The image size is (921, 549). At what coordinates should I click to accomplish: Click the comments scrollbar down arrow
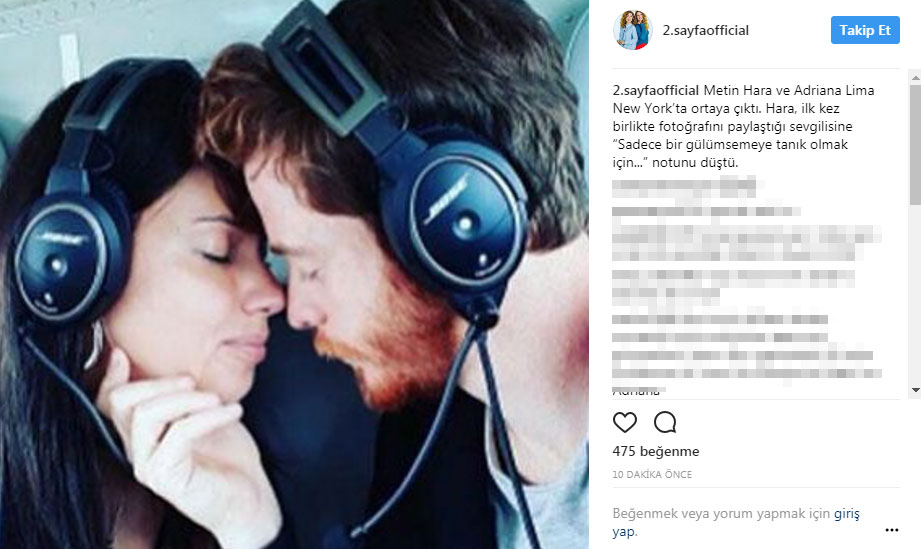pos(915,390)
